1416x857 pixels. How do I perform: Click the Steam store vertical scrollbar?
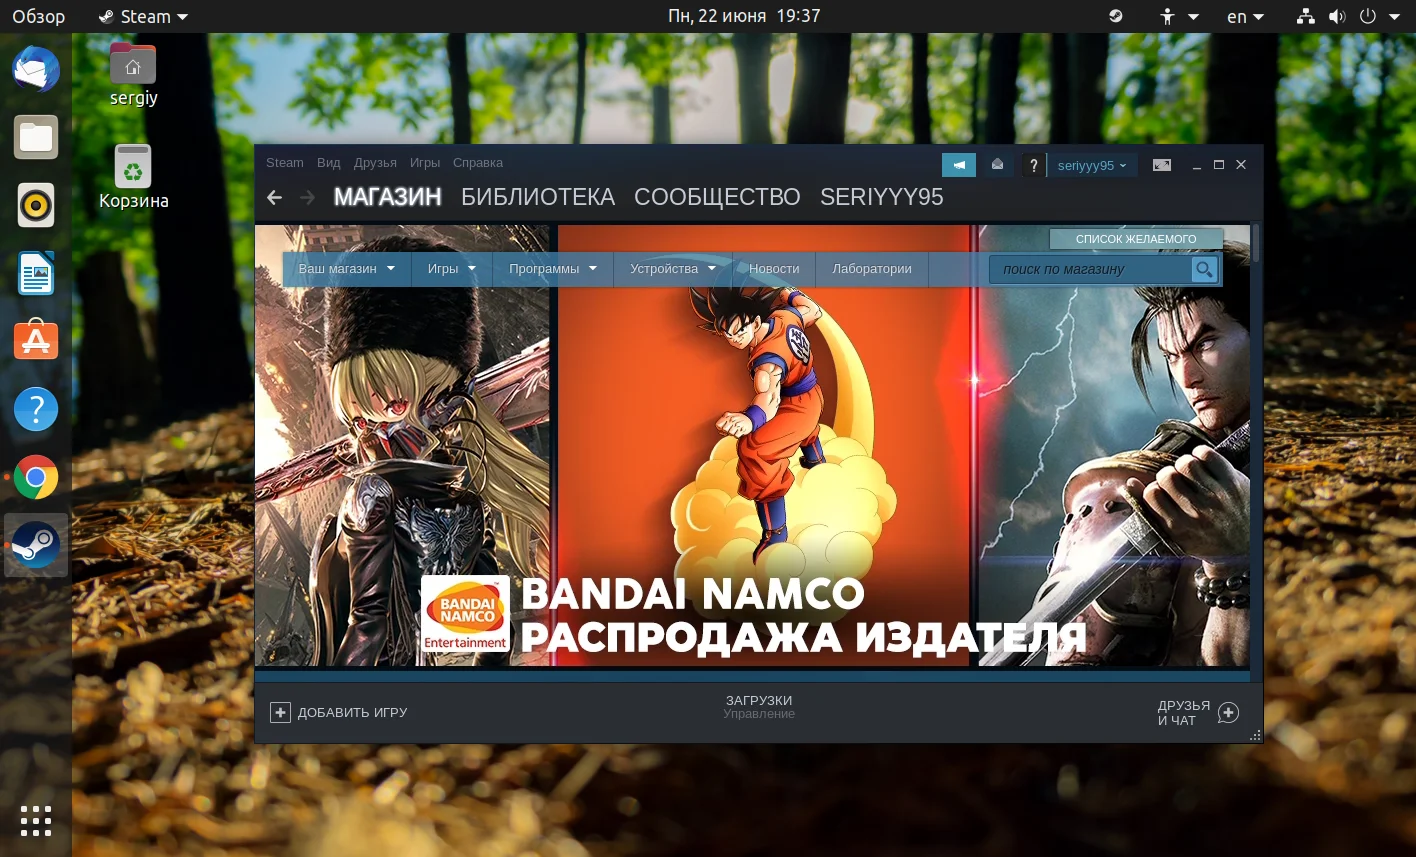click(1256, 245)
